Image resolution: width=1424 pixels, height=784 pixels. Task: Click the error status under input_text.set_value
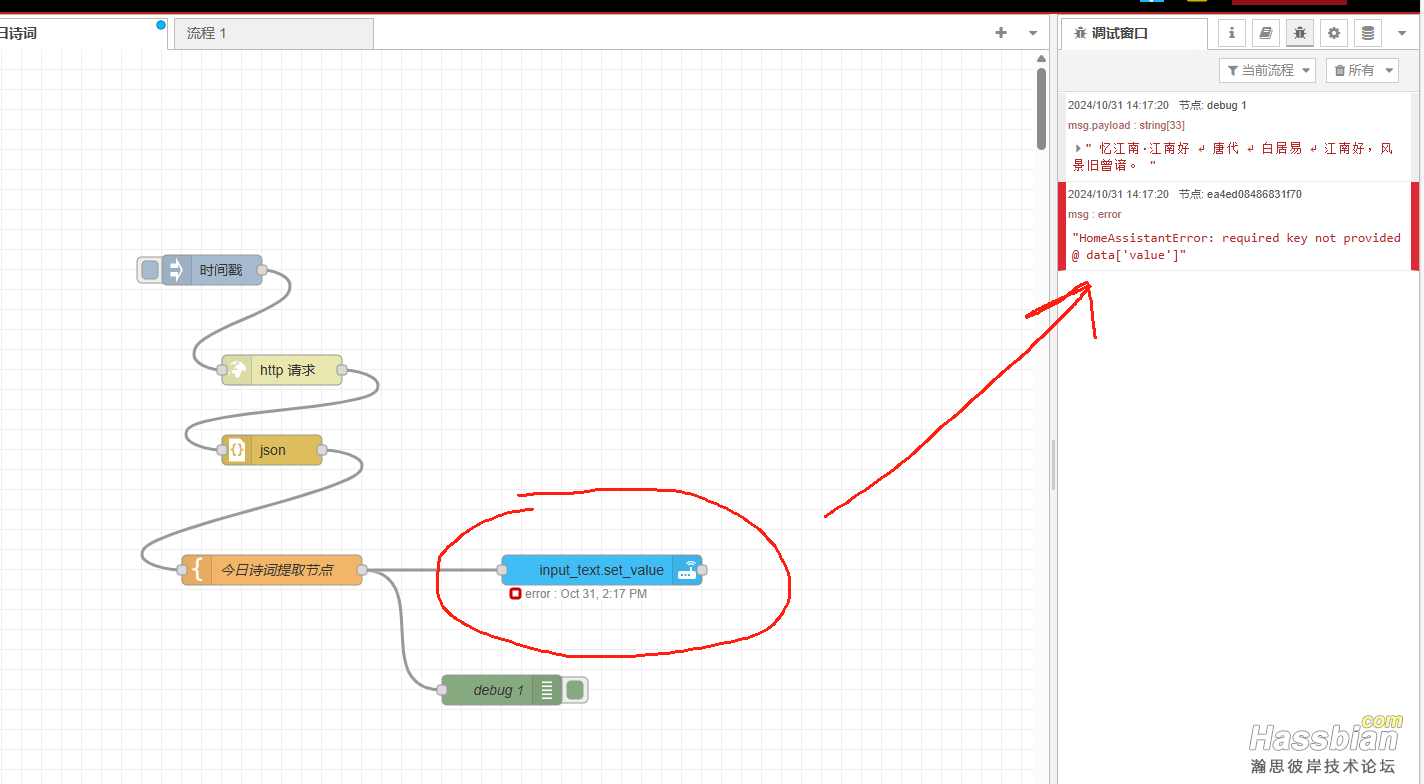[578, 594]
